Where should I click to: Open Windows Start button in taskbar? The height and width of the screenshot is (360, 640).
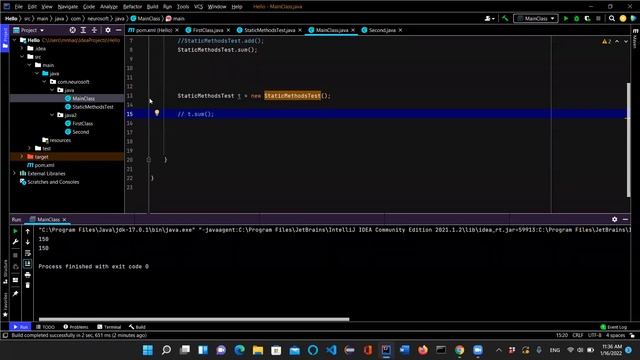[x=148, y=350]
